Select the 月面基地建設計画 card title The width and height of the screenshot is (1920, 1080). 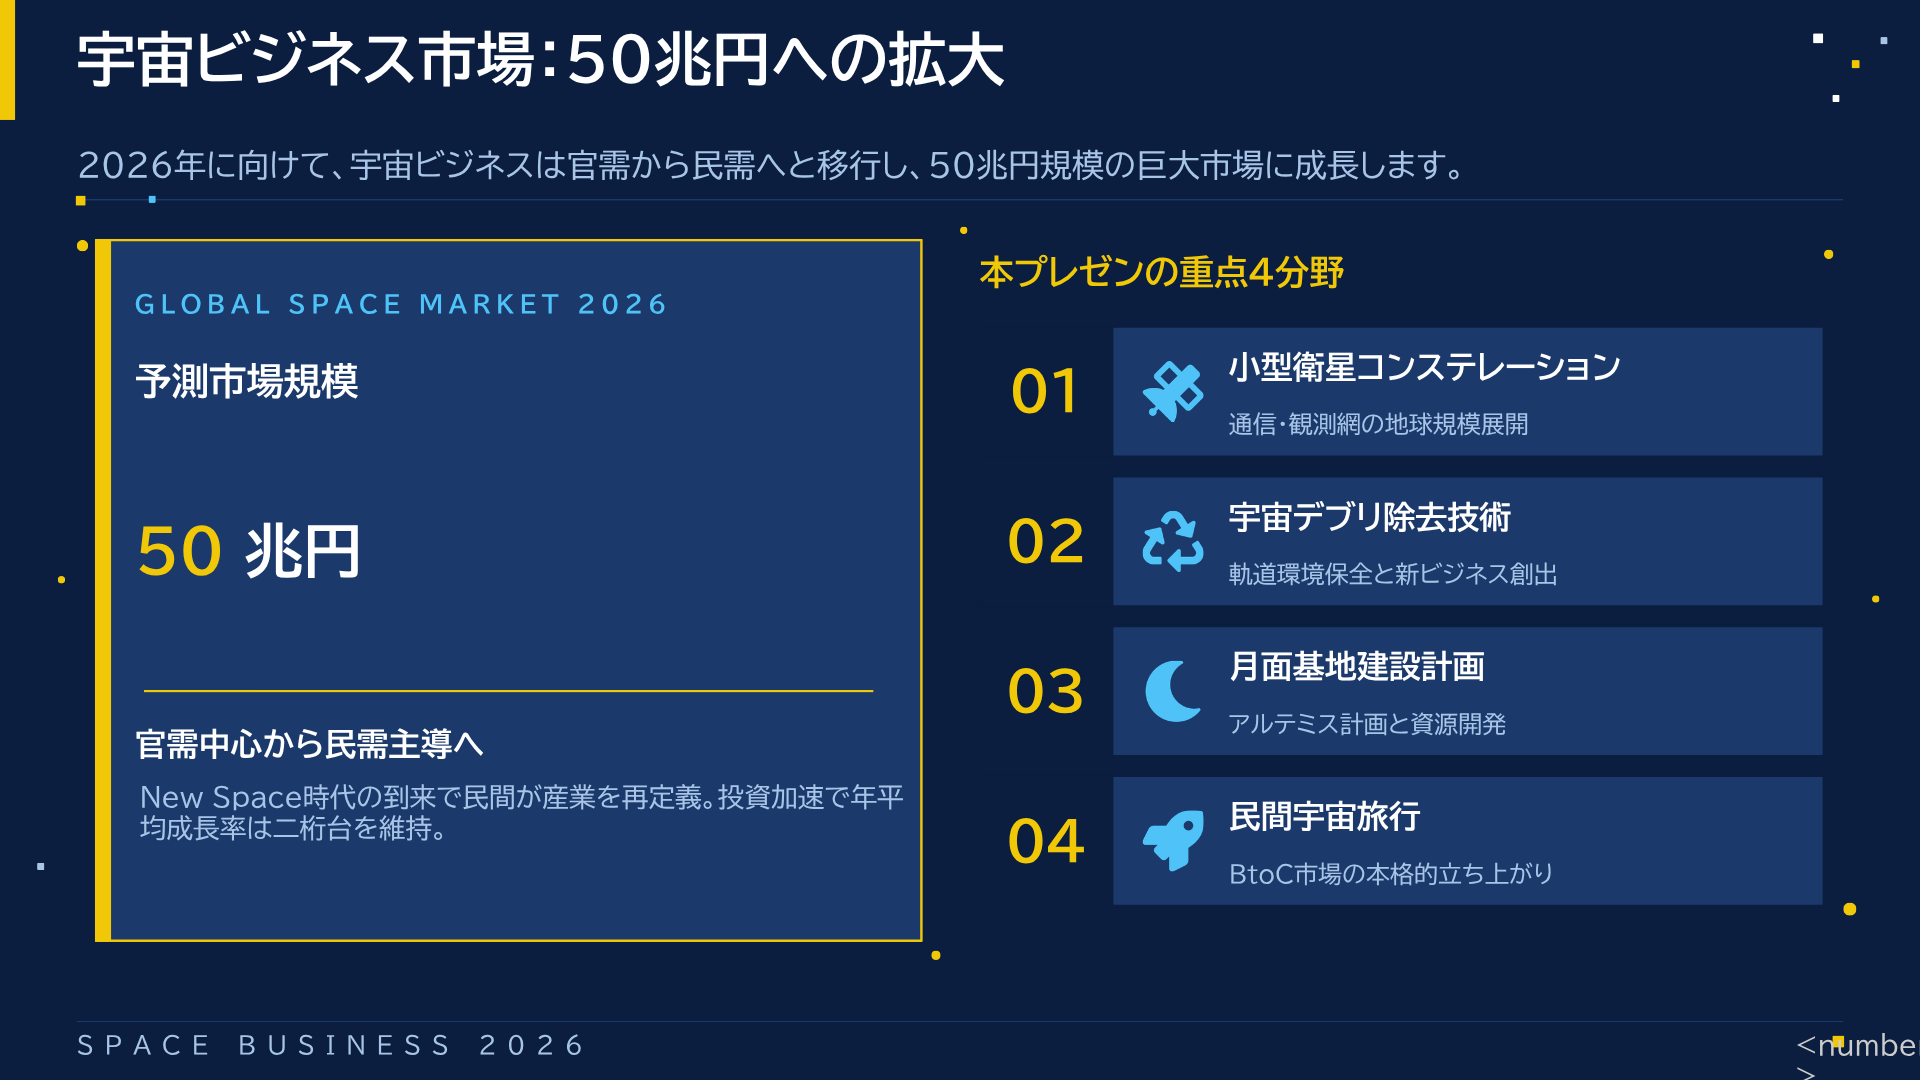tap(1356, 667)
